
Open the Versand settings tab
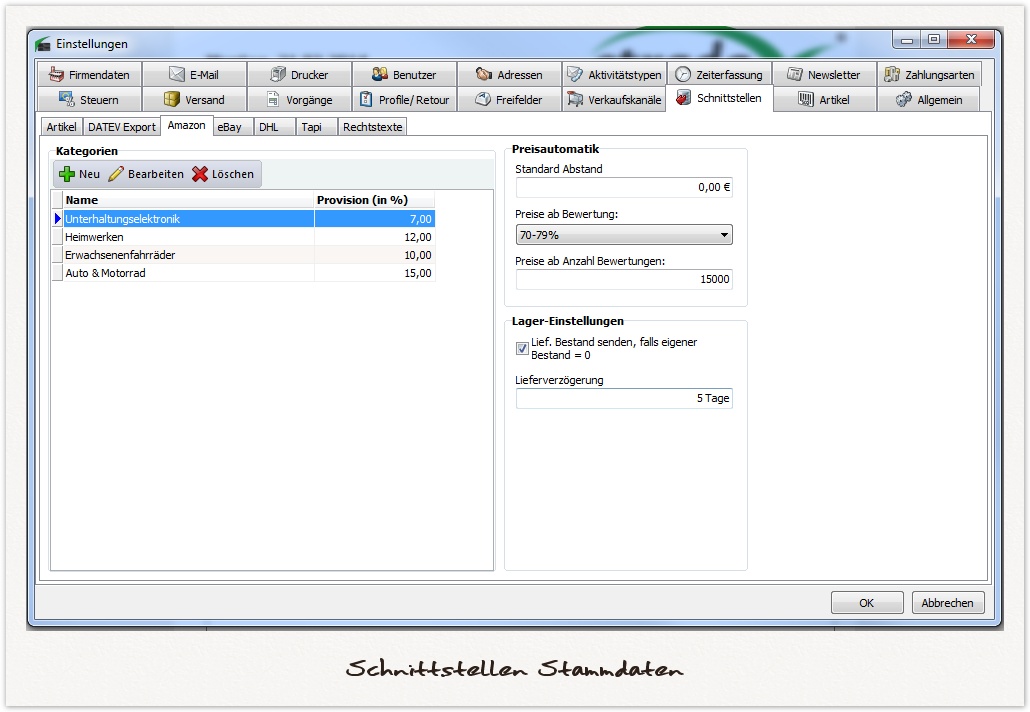point(194,100)
